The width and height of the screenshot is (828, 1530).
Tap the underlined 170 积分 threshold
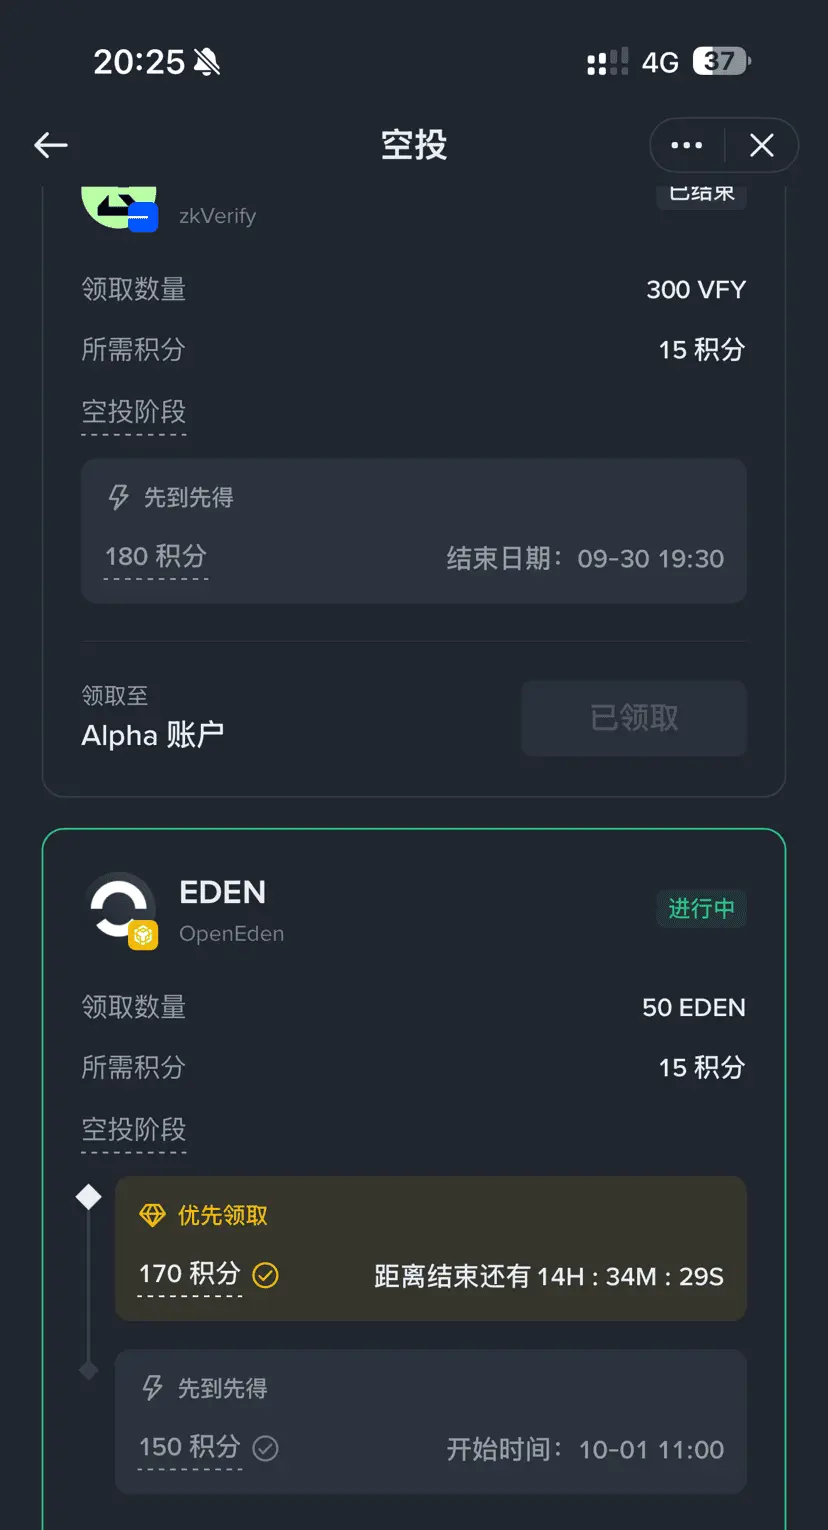190,1275
